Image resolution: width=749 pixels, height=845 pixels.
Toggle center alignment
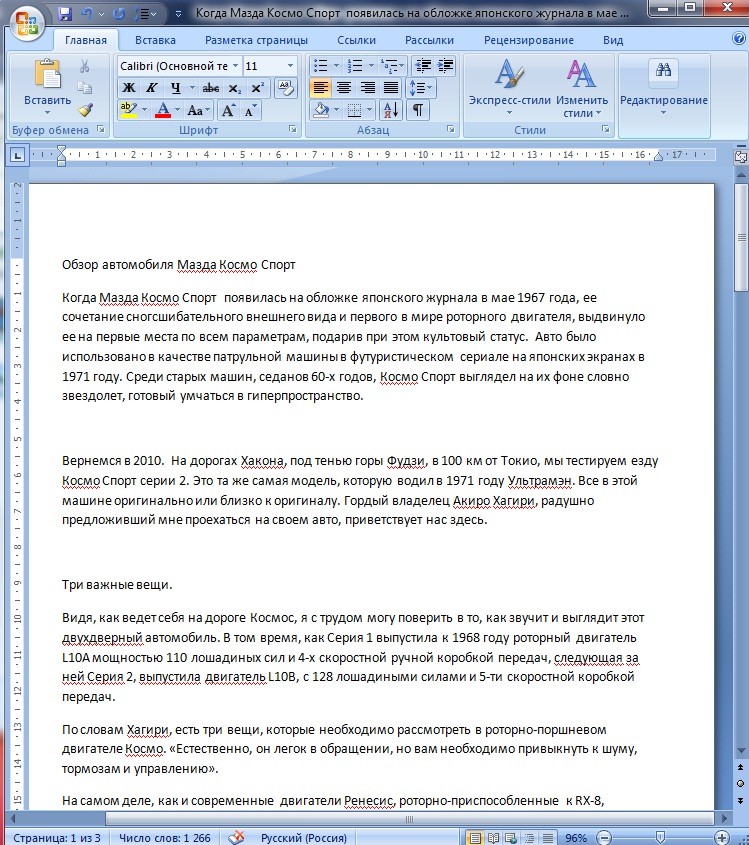[x=344, y=87]
